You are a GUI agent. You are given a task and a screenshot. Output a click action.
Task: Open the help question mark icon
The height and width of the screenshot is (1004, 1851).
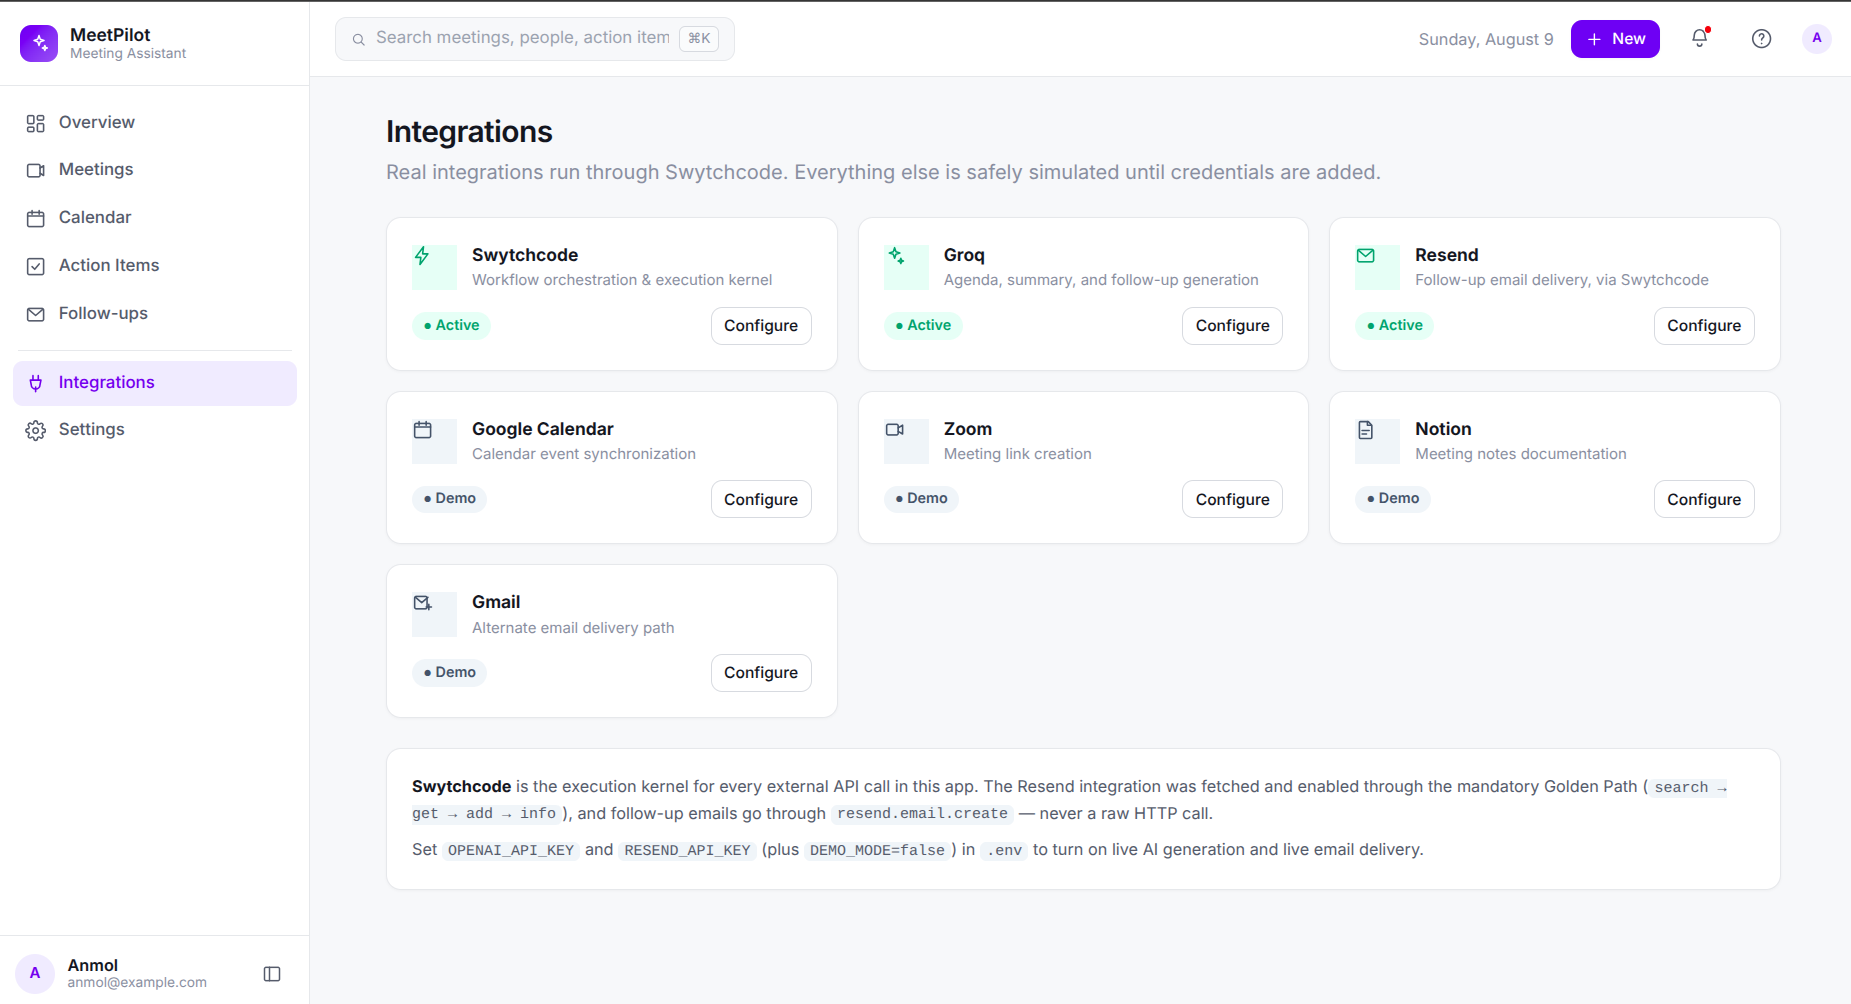click(x=1761, y=39)
